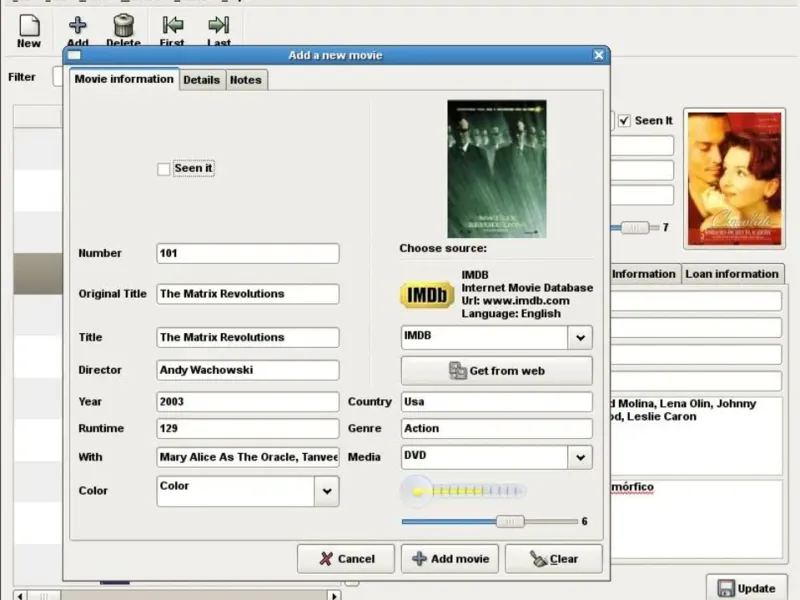The height and width of the screenshot is (600, 800).
Task: Switch to the Details tab
Action: pyautogui.click(x=201, y=80)
